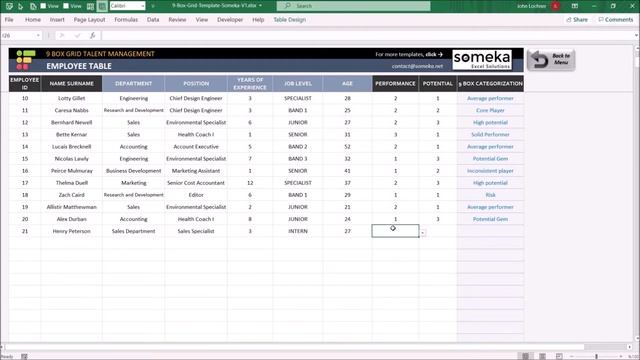Click the highlighted table icon in title bar

click(102, 6)
